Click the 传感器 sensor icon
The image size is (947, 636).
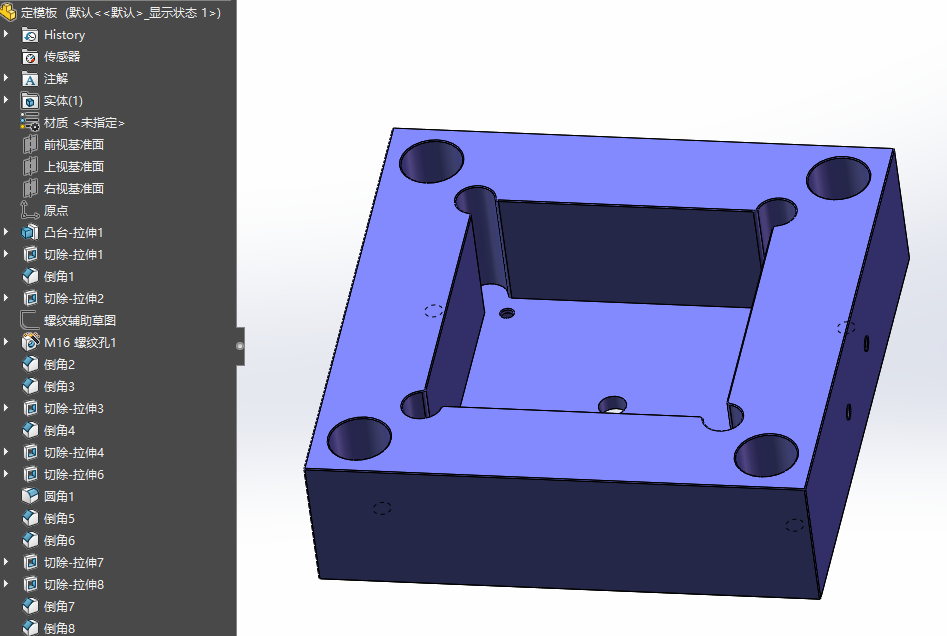(30, 57)
